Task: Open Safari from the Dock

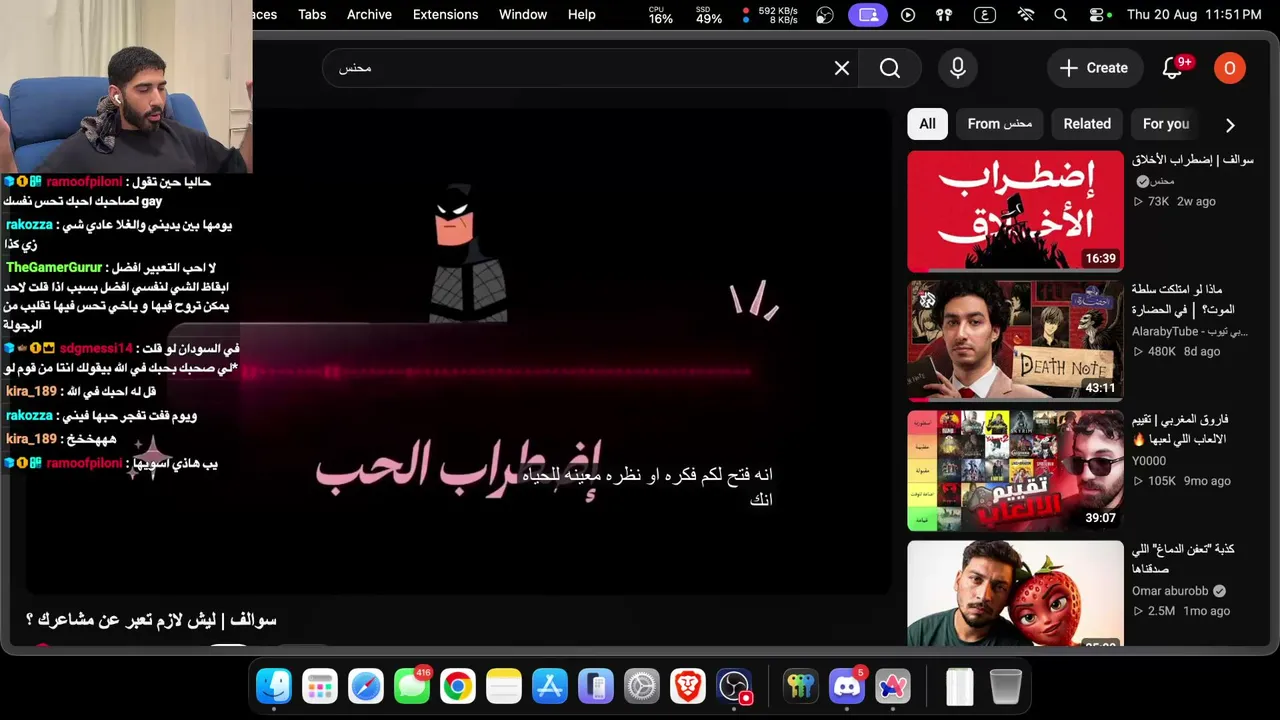Action: pos(366,686)
